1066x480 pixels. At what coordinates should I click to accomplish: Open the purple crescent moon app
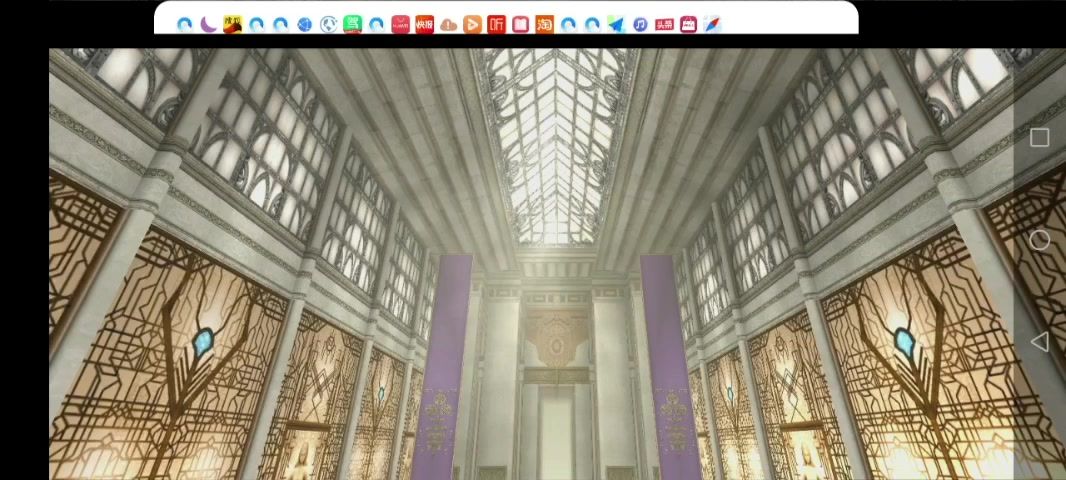click(x=209, y=24)
